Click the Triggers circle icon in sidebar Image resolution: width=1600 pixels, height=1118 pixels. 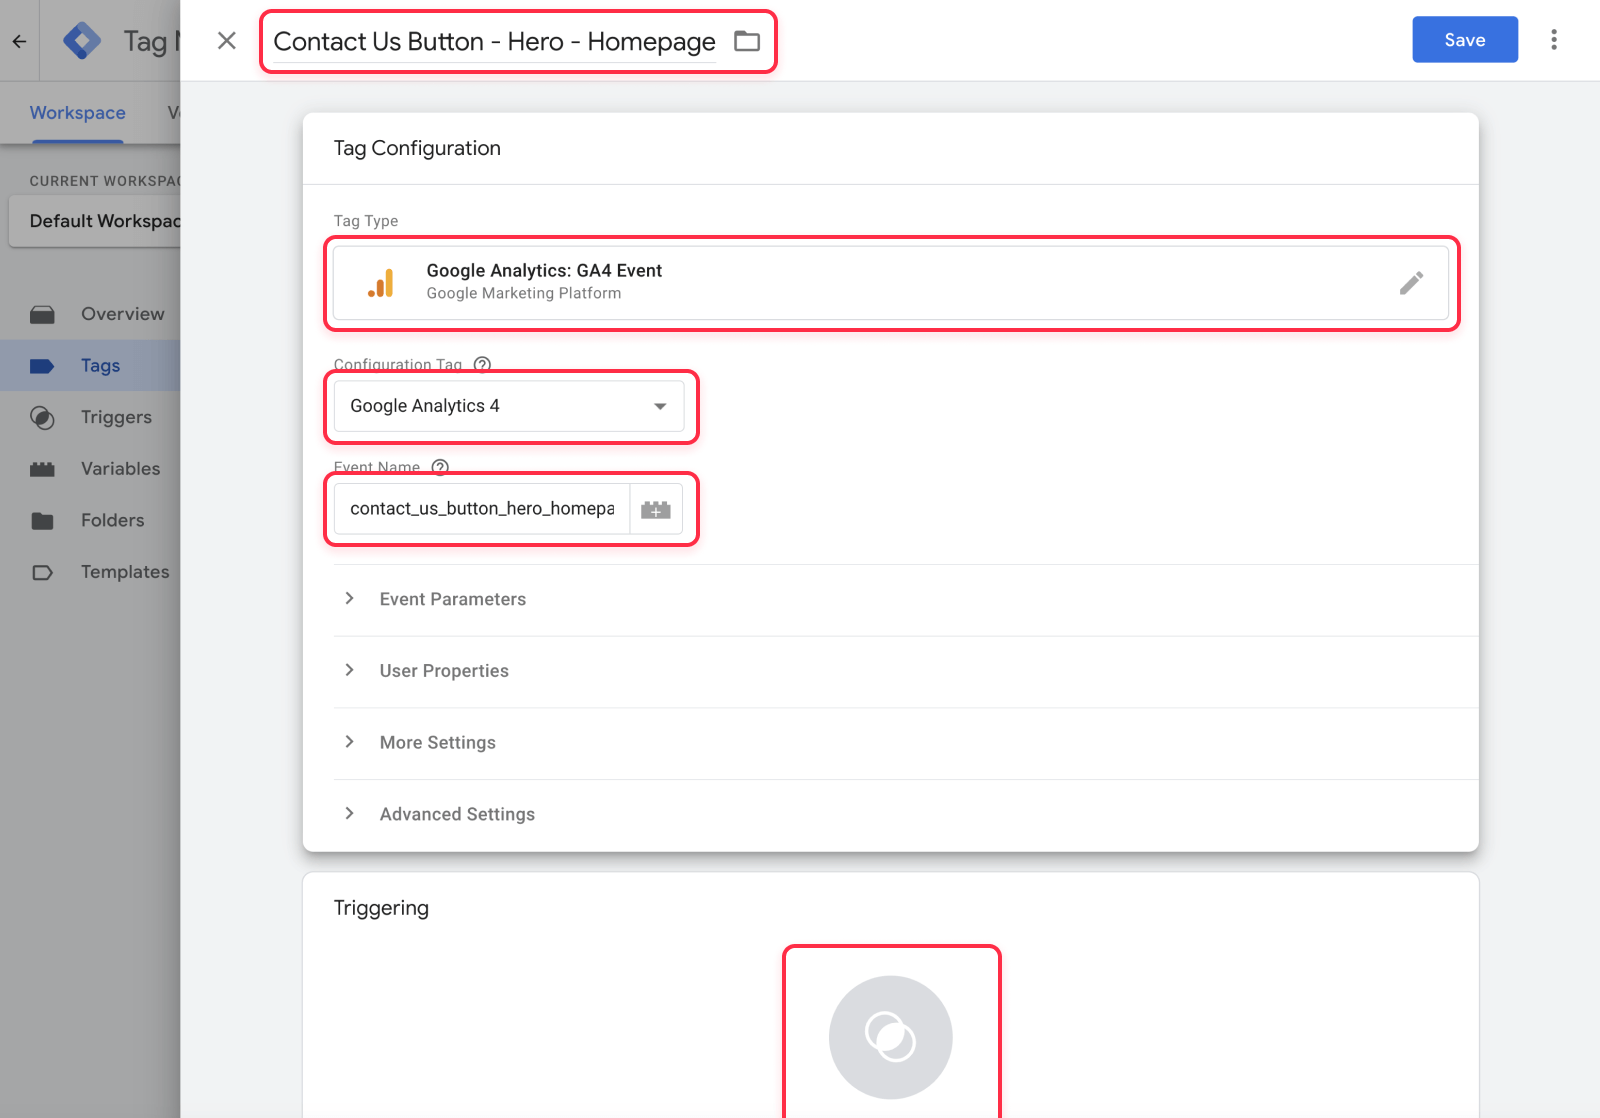42,418
